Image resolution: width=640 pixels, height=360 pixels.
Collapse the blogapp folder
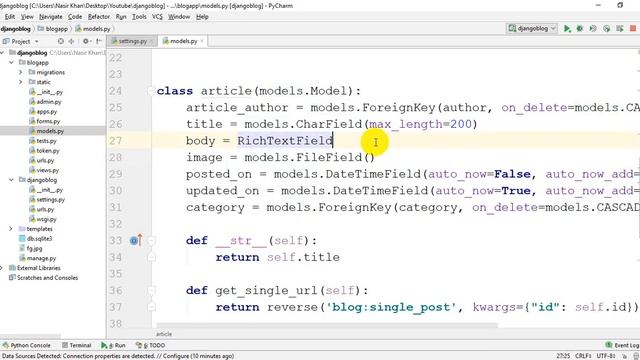(11, 62)
